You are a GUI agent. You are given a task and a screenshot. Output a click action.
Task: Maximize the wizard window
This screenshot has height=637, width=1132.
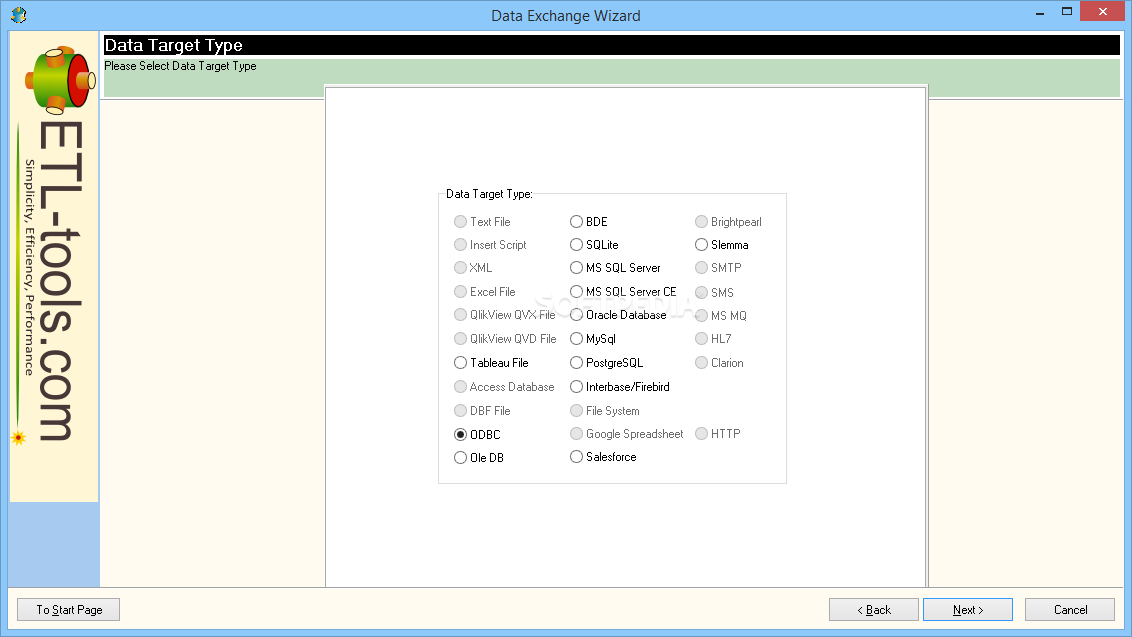pyautogui.click(x=1066, y=12)
